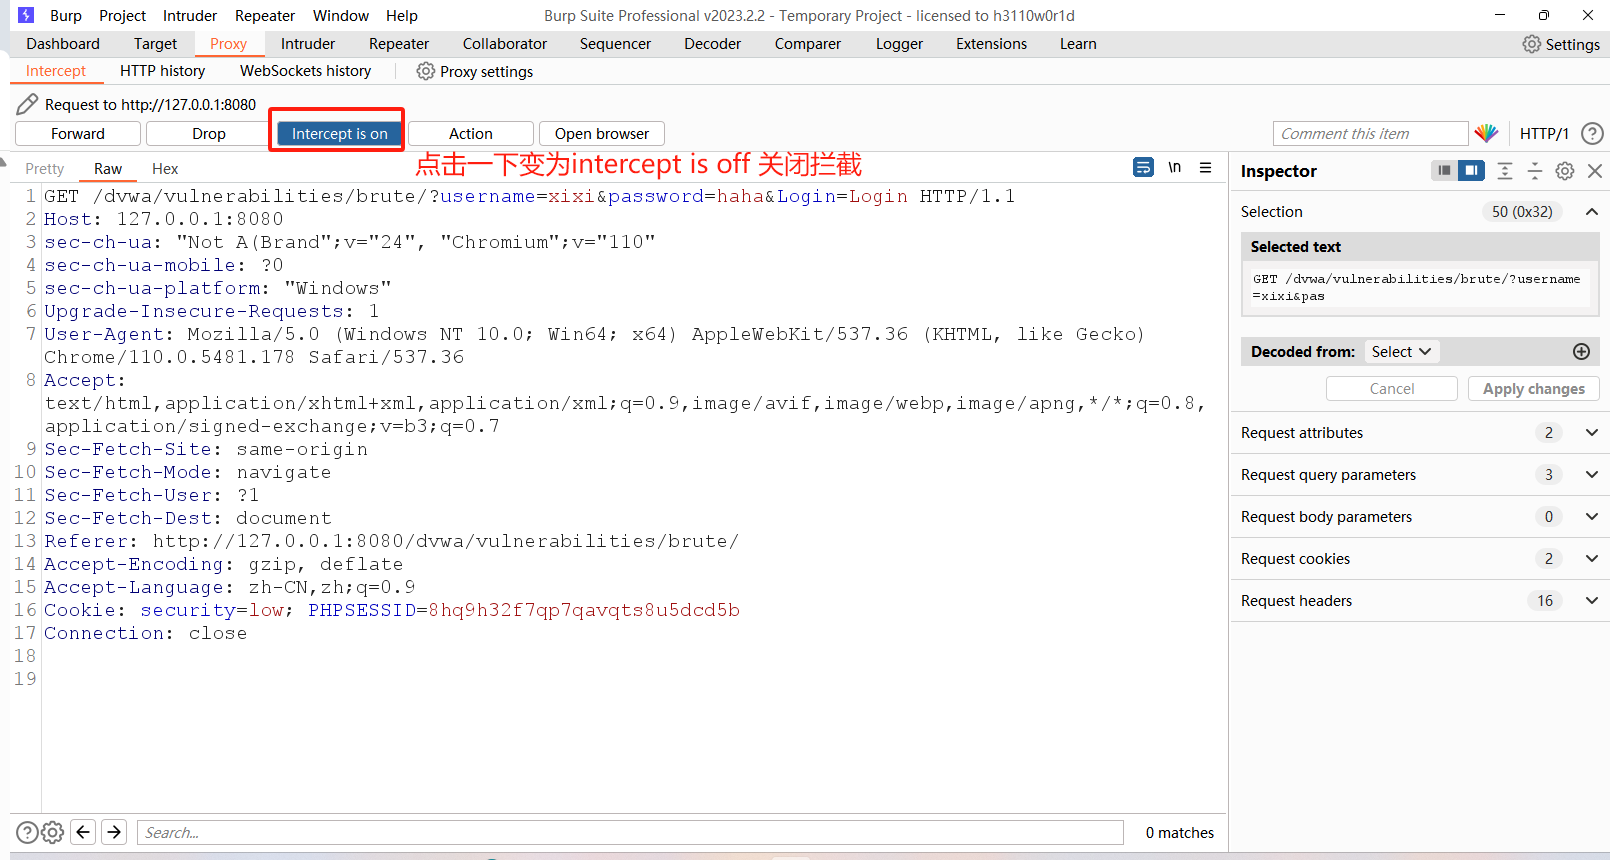Click the Cookie header line in request
Image resolution: width=1610 pixels, height=860 pixels.
tap(392, 610)
